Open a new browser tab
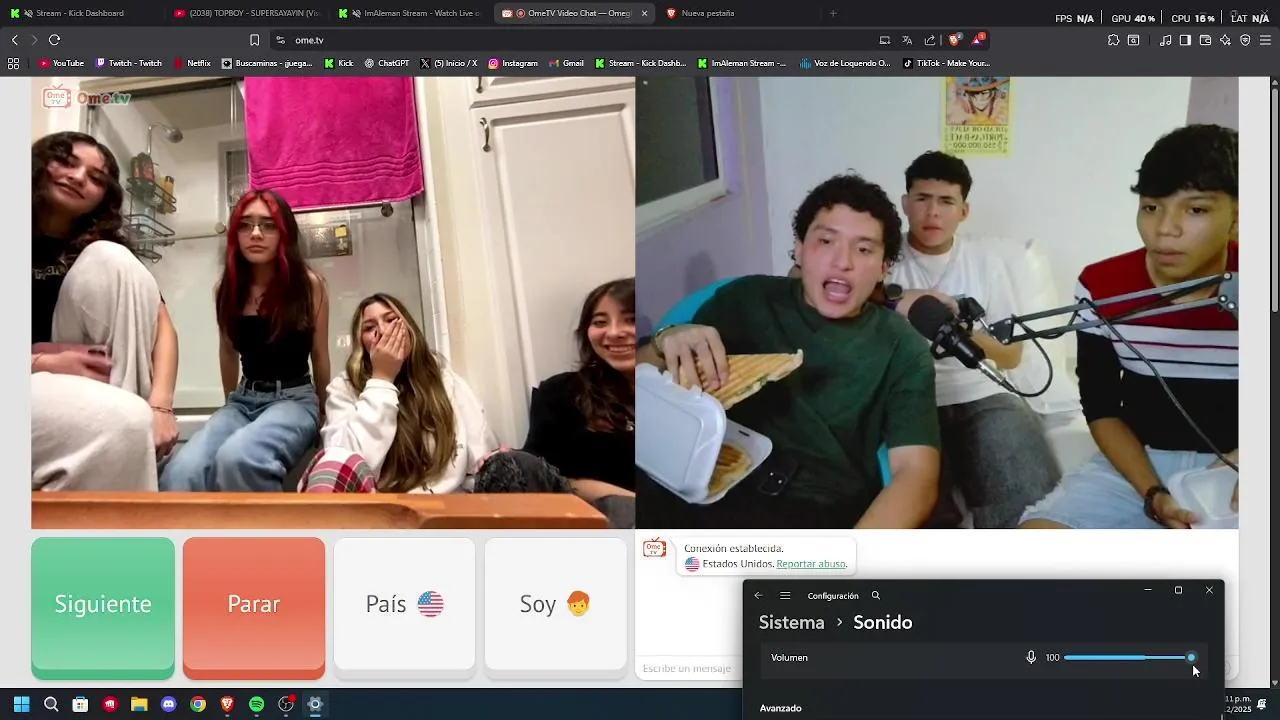The image size is (1280, 720). (833, 13)
